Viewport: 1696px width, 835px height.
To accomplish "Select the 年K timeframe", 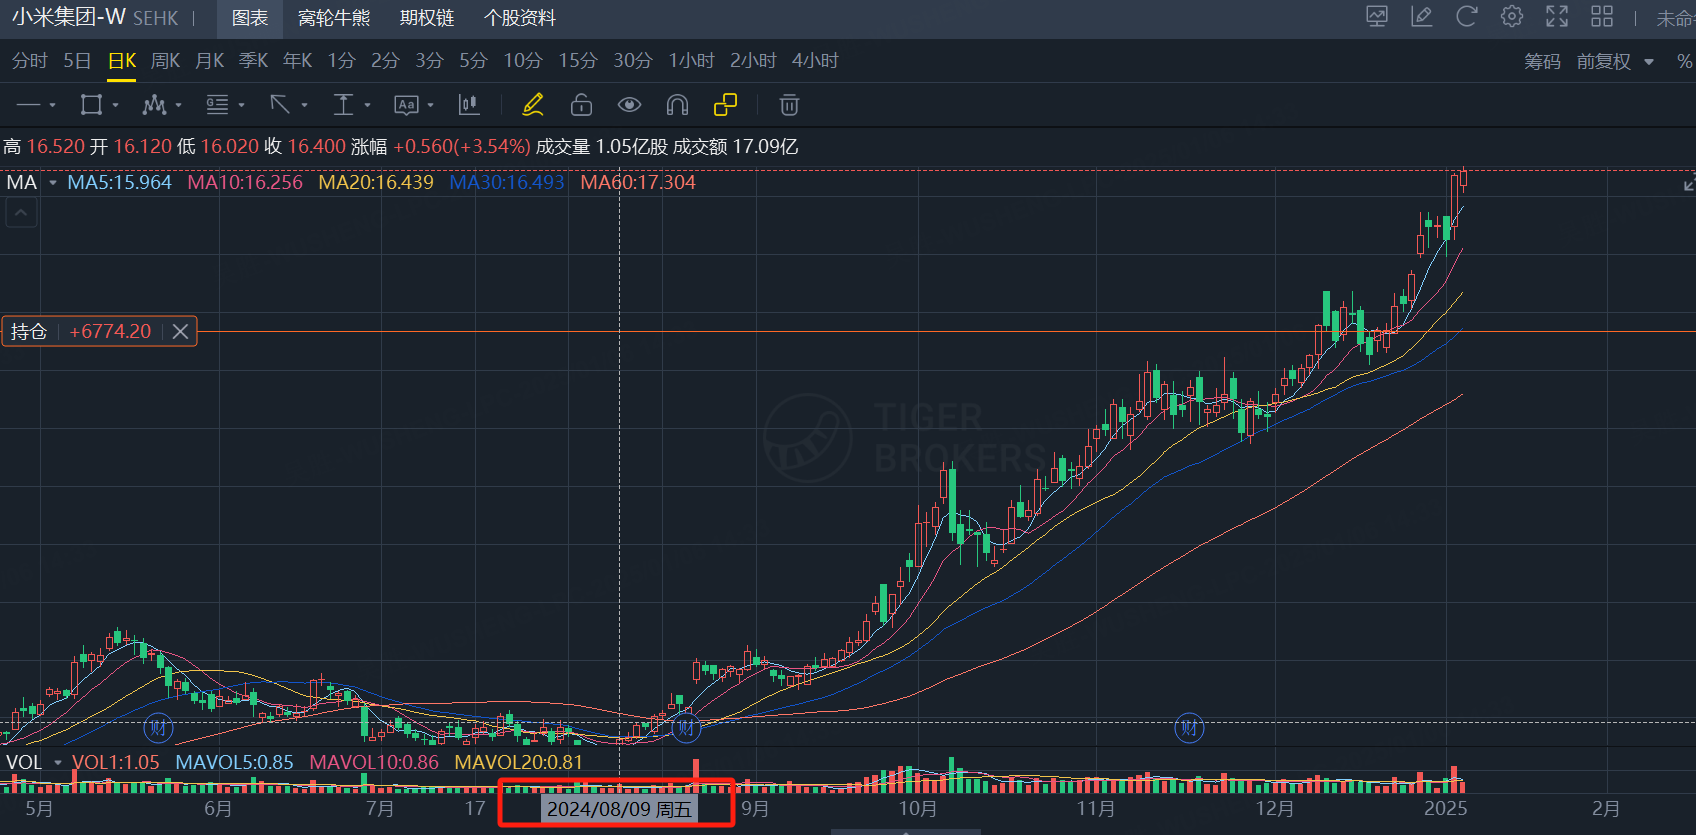I will point(297,61).
